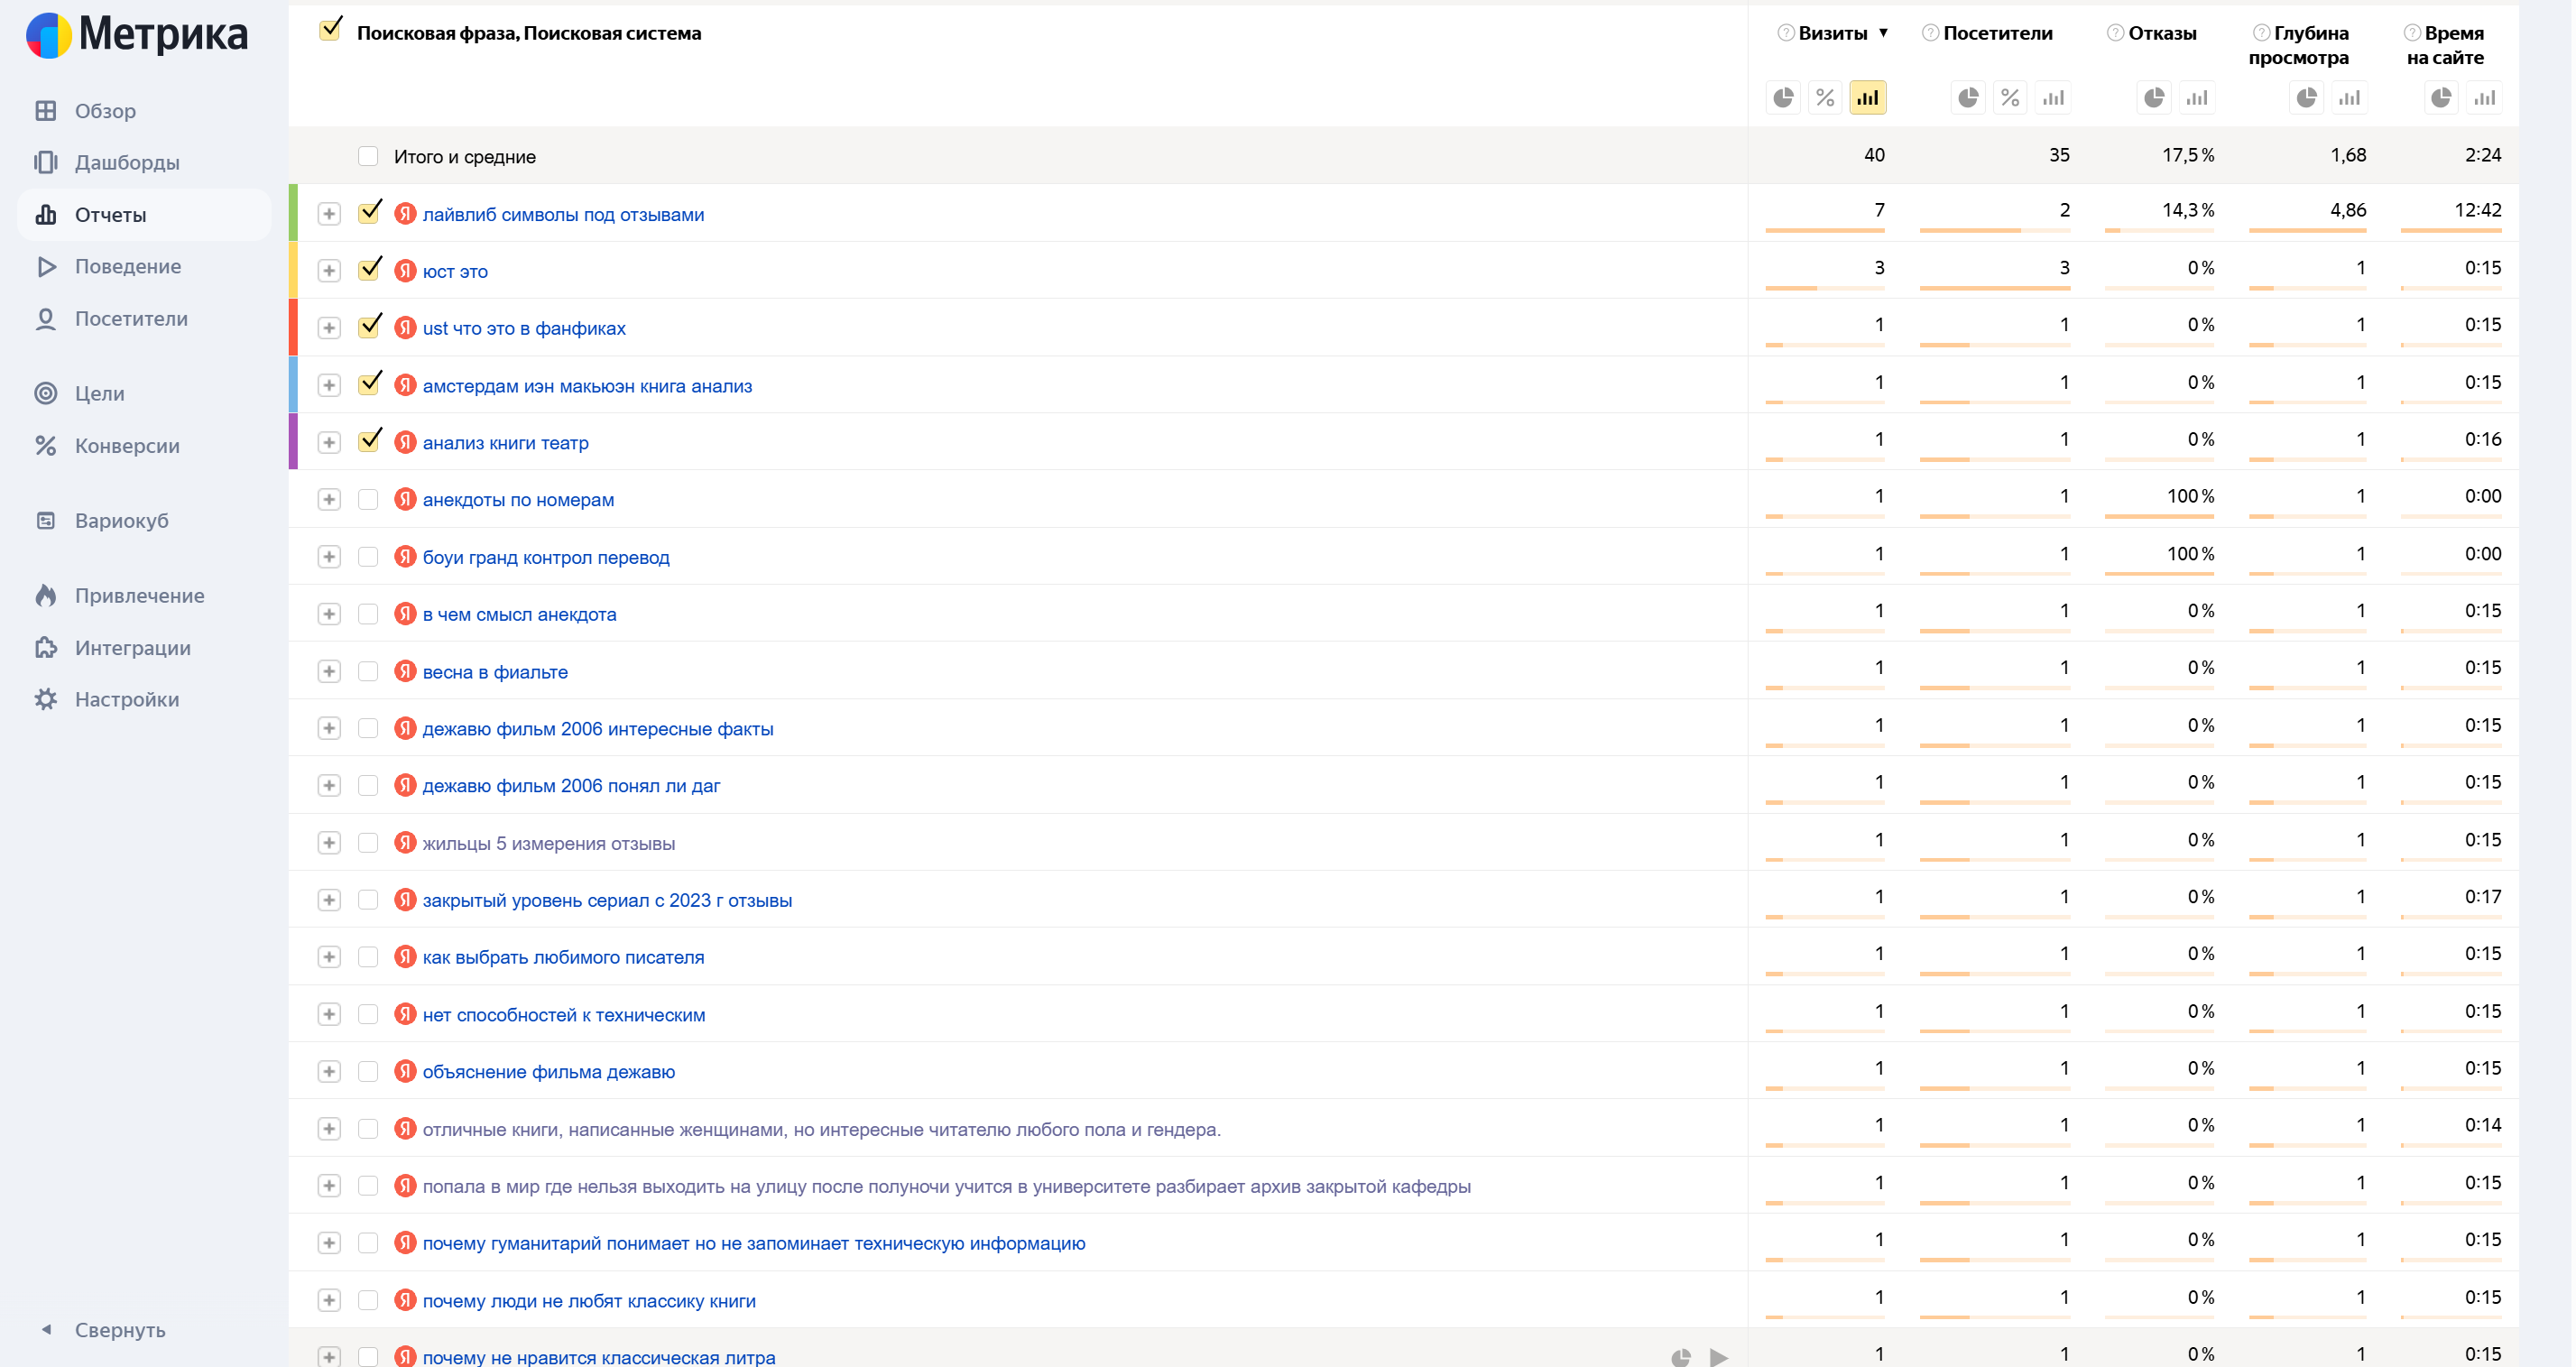Expand the 'лайвлиб символы под отзывами' row
This screenshot has width=2576, height=1367.
click(329, 214)
